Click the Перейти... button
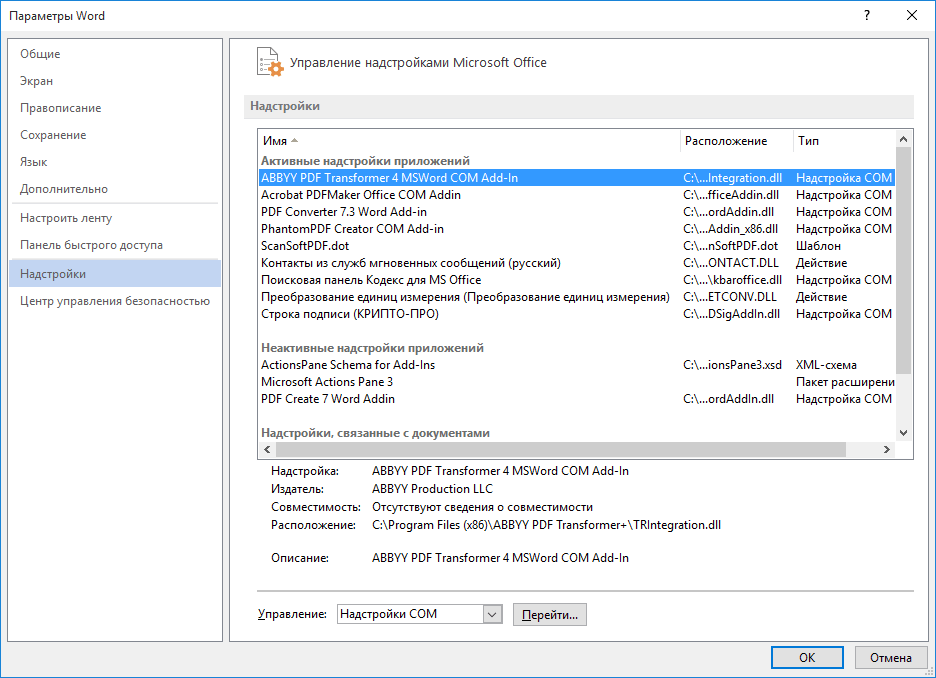This screenshot has height=678, width=936. (550, 615)
